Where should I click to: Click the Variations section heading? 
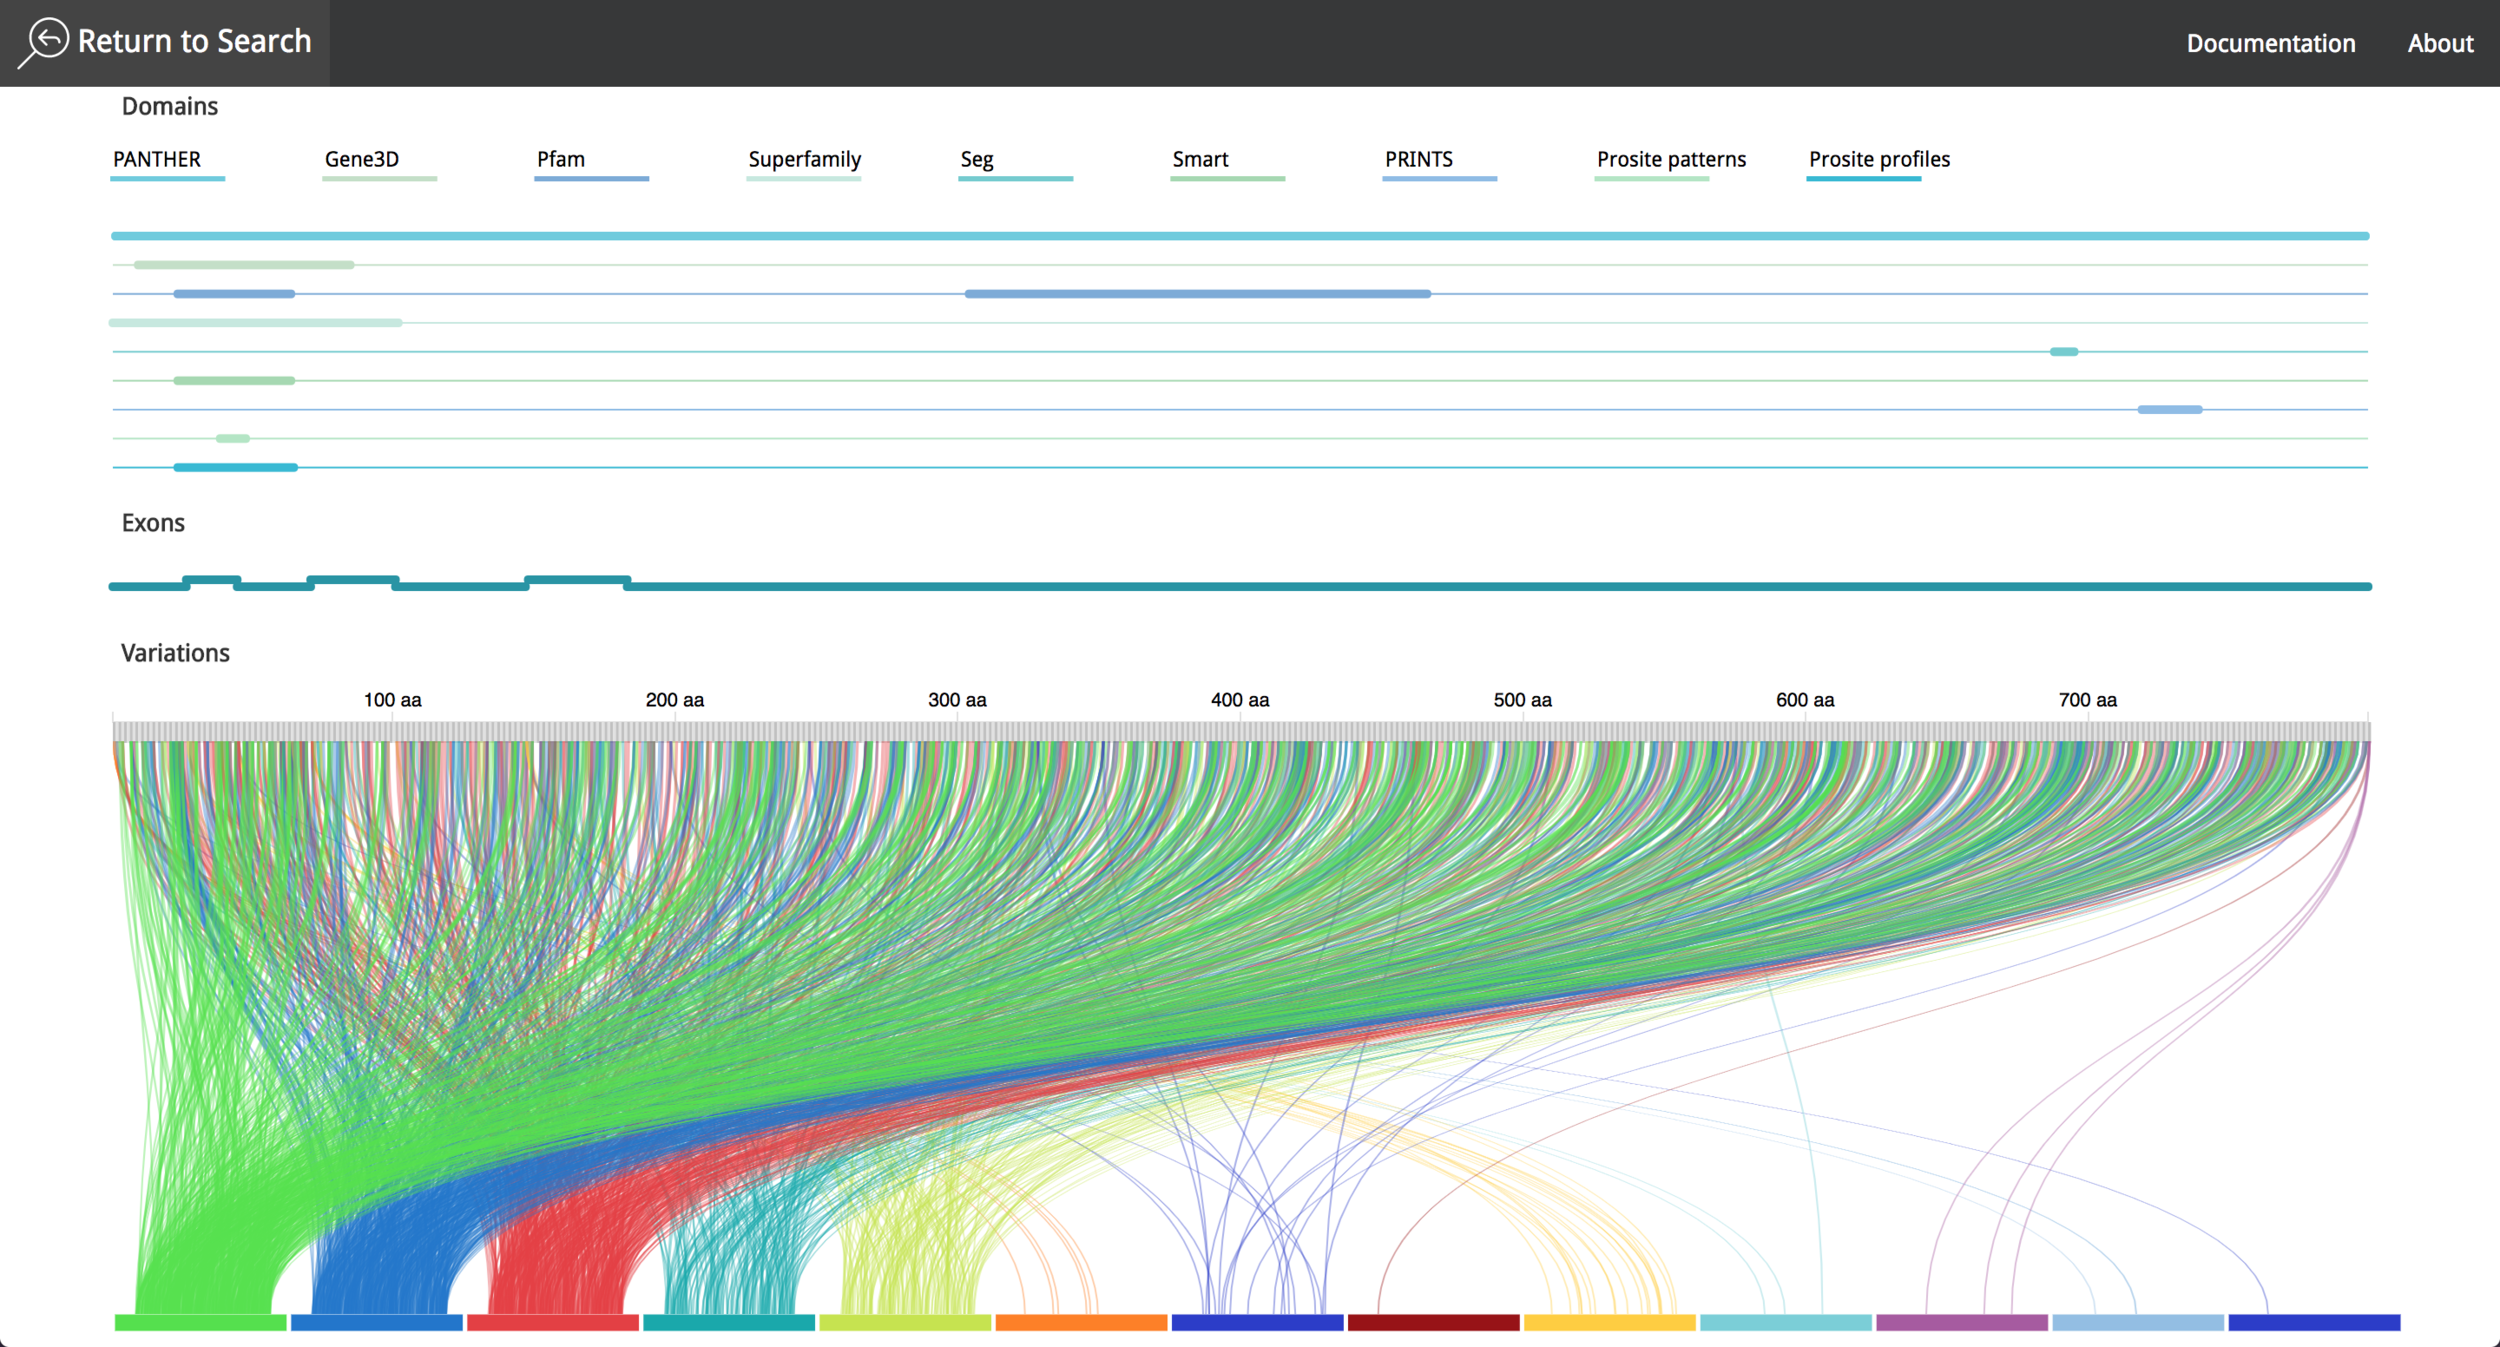pyautogui.click(x=175, y=653)
